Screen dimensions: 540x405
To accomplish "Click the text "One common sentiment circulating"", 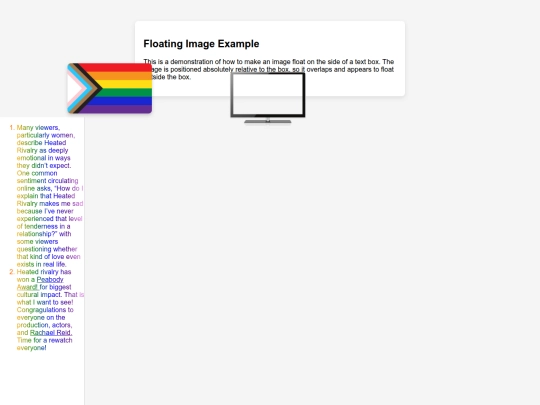I will (47, 177).
